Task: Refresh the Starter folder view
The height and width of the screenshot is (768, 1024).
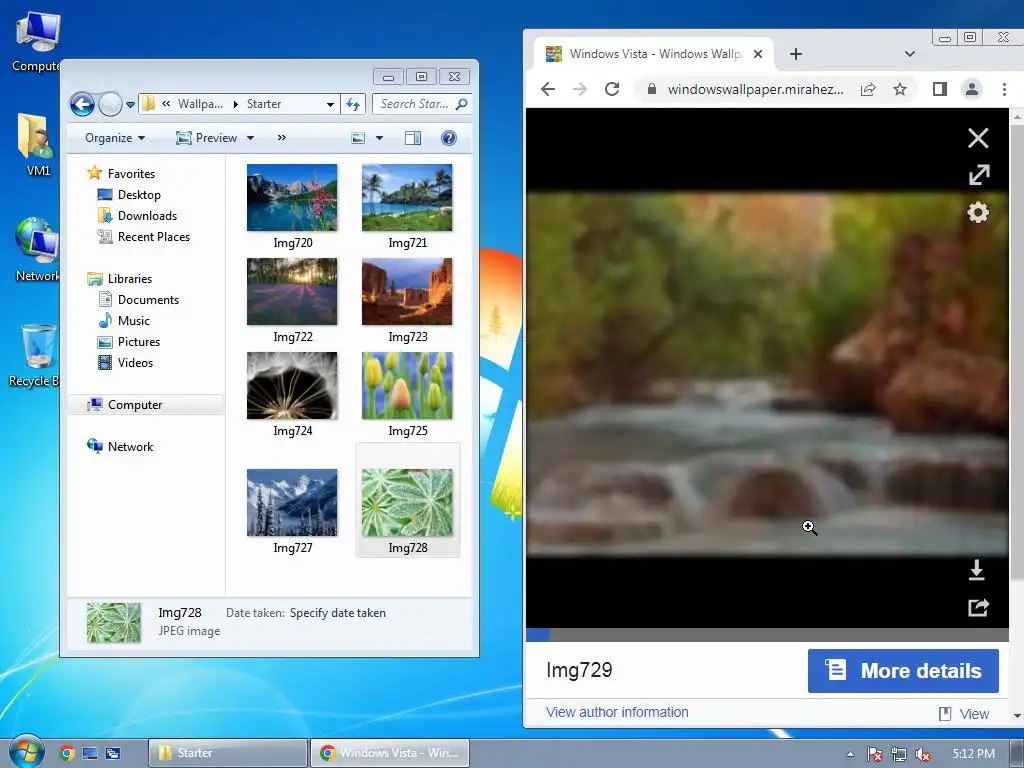Action: pos(353,104)
